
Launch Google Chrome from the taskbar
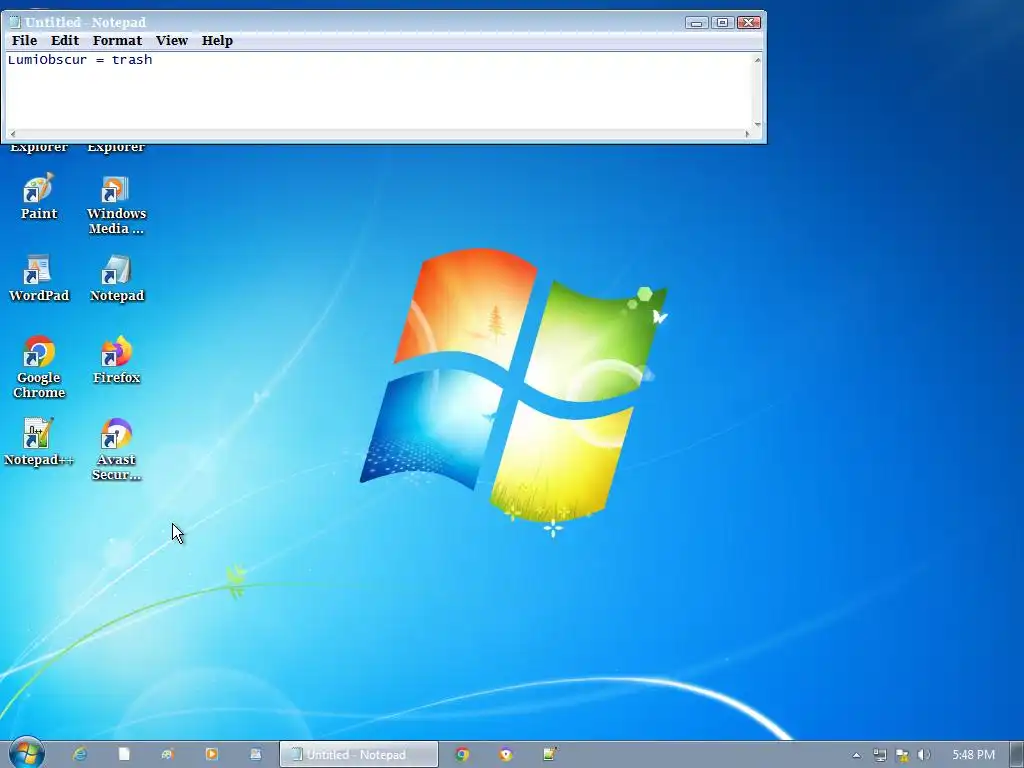click(462, 754)
